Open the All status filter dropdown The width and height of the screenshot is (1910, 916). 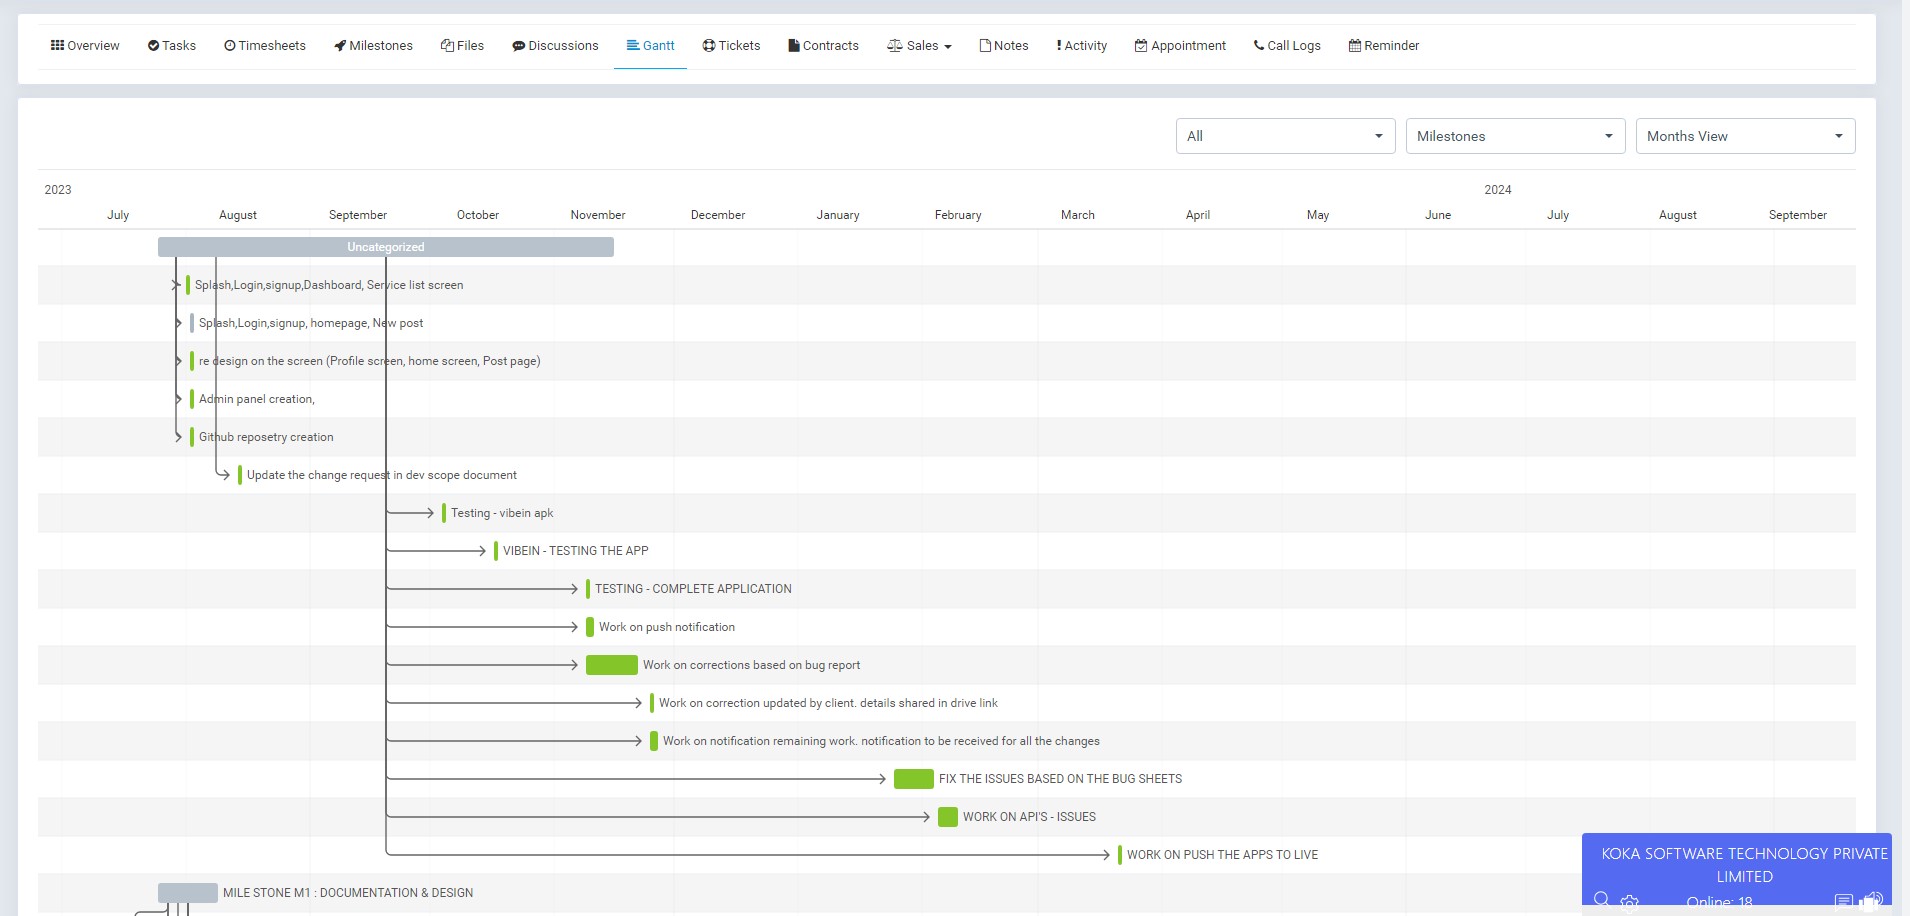tap(1285, 136)
